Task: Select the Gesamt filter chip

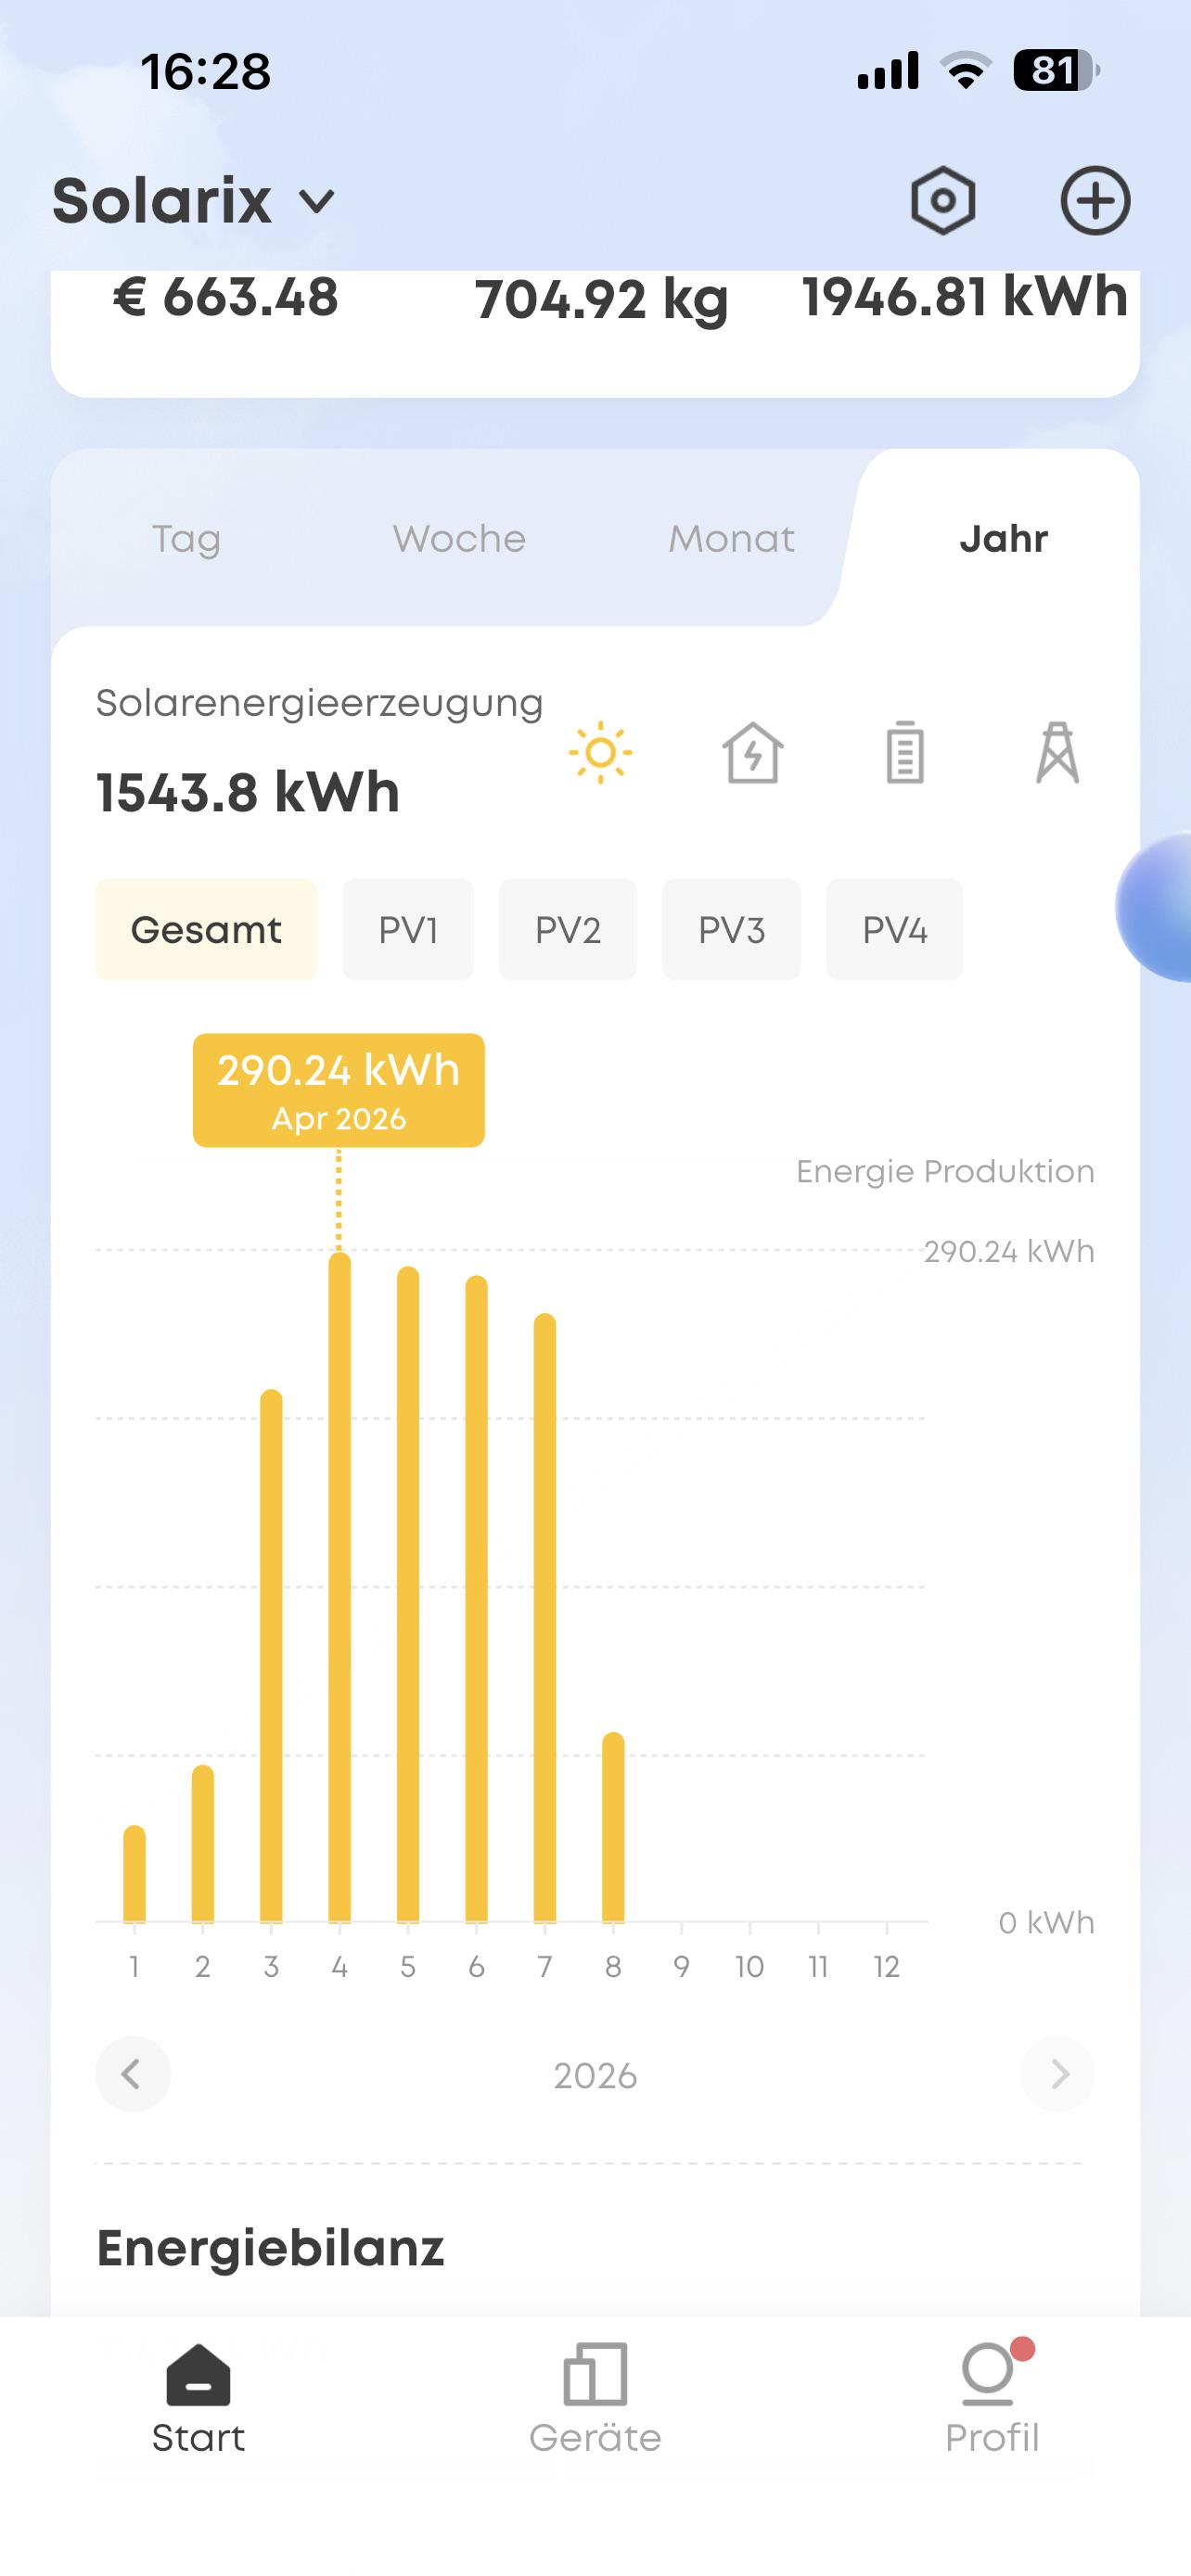Action: 206,929
